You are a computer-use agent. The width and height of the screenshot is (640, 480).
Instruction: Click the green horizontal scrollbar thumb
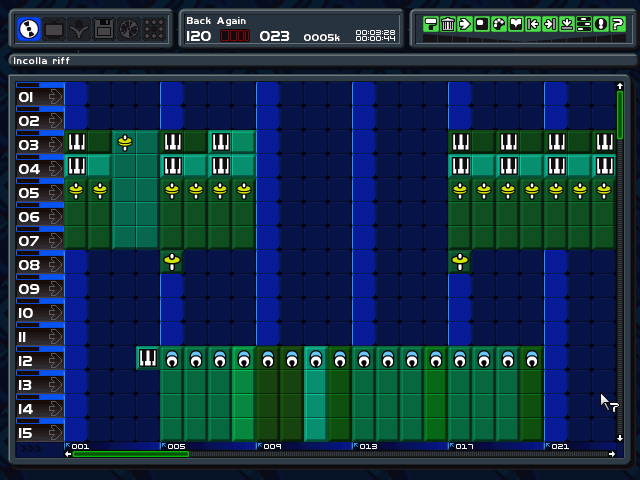[x=131, y=454]
